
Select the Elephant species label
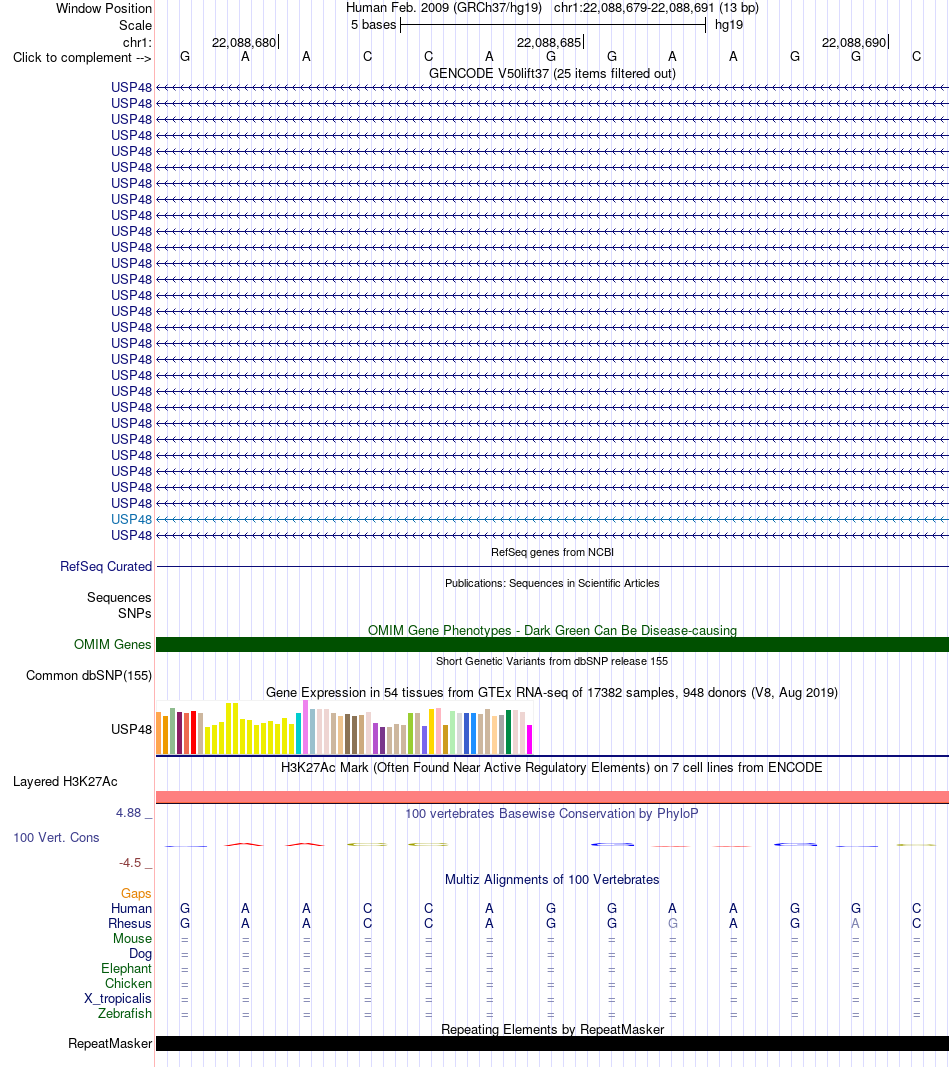click(126, 968)
